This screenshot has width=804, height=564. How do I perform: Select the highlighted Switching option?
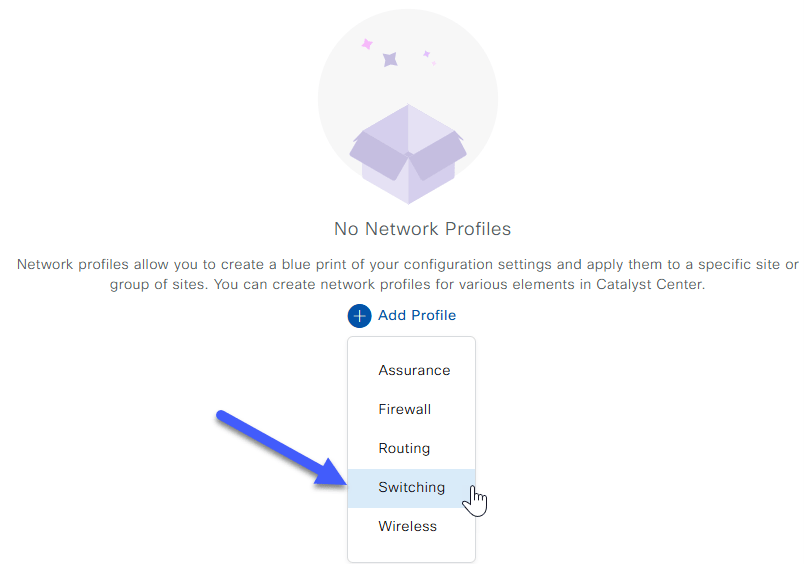tap(411, 488)
